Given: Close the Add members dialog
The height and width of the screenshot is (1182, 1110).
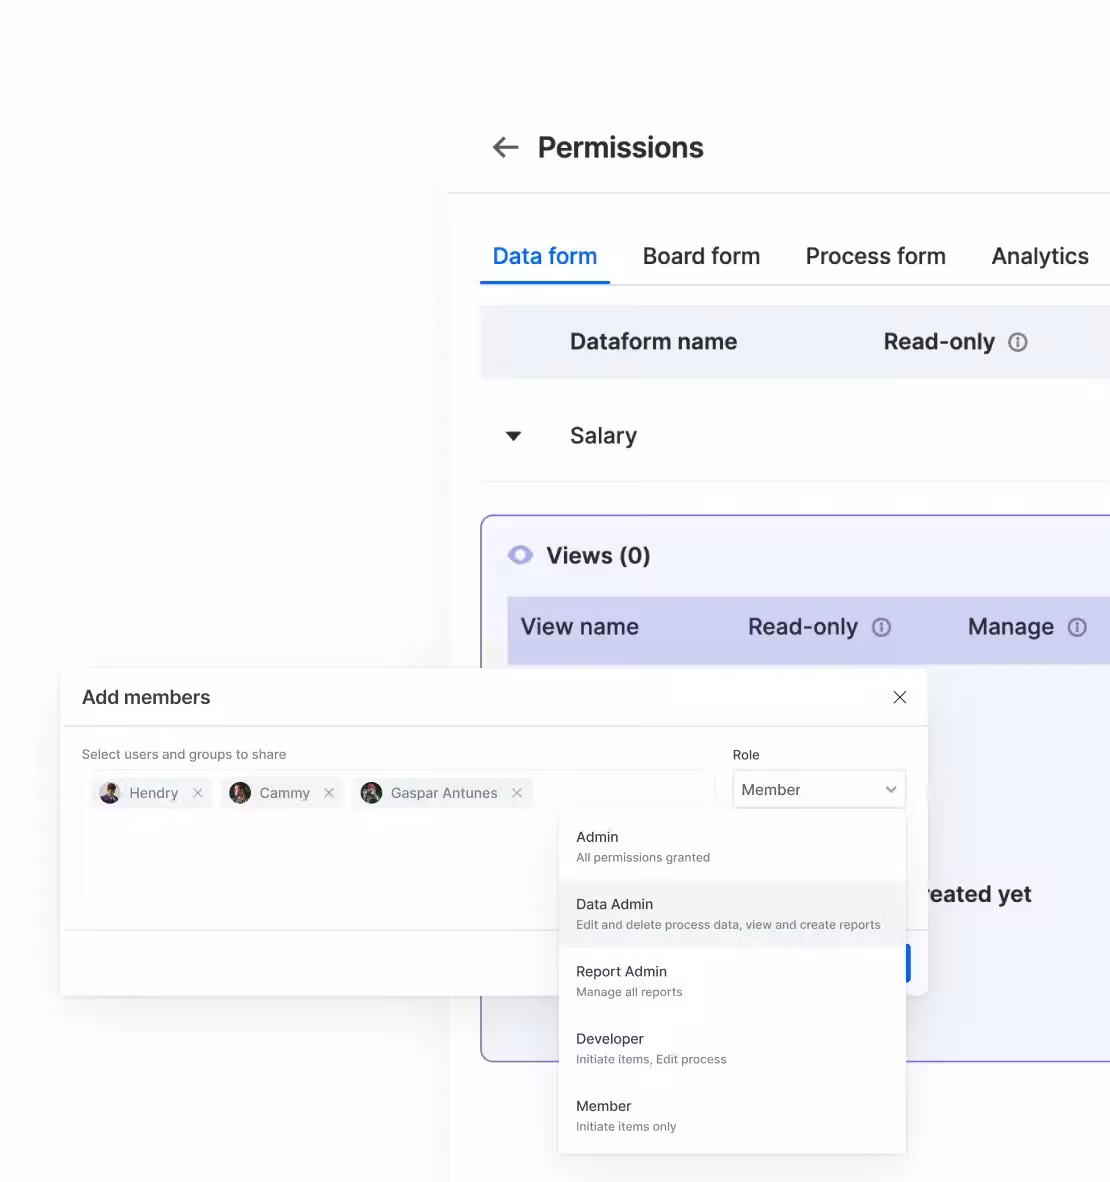Looking at the screenshot, I should point(899,697).
